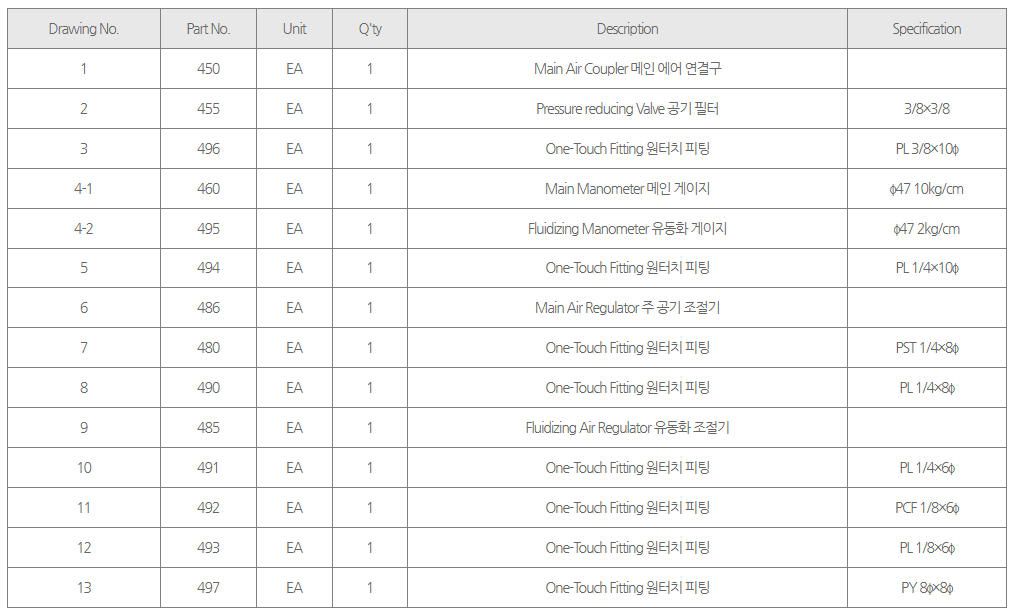Select the Description column header

627,29
